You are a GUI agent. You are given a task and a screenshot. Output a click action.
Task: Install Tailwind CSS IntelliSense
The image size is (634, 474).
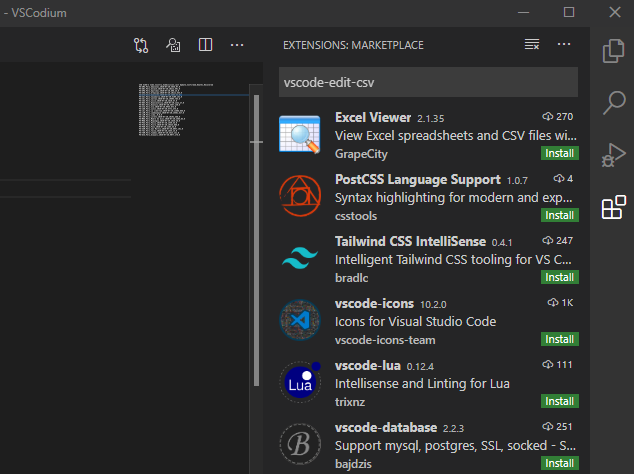click(560, 277)
